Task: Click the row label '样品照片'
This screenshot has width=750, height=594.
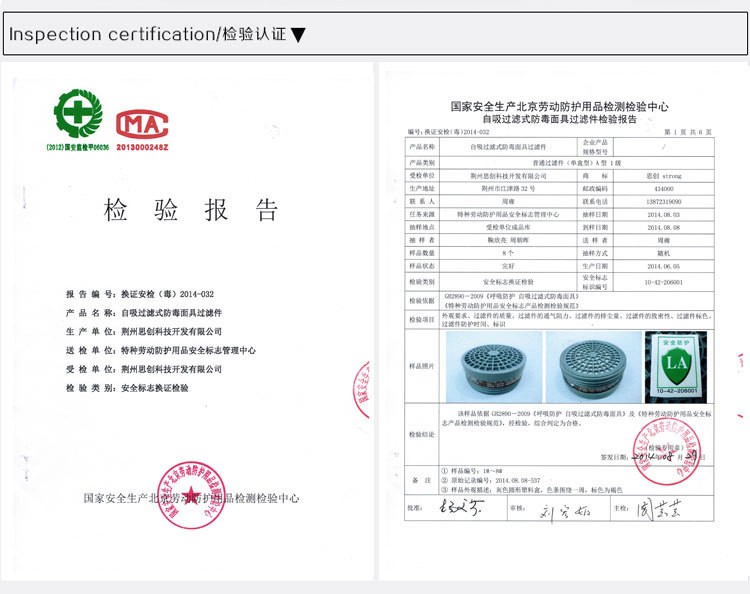Action: (x=422, y=366)
